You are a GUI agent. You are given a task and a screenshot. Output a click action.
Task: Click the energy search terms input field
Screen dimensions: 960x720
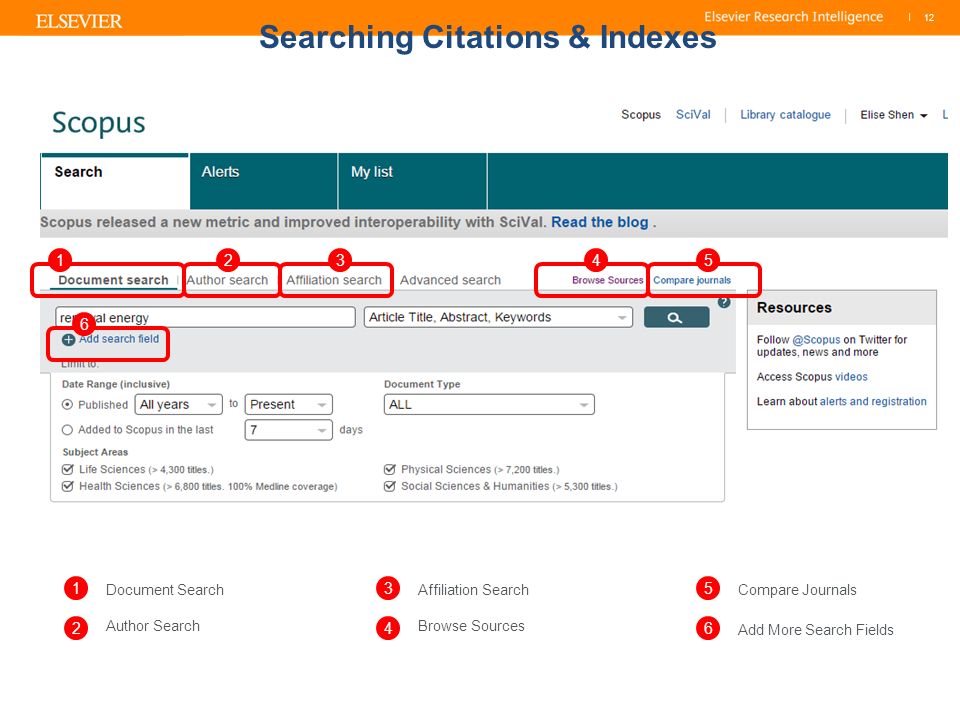pyautogui.click(x=205, y=317)
